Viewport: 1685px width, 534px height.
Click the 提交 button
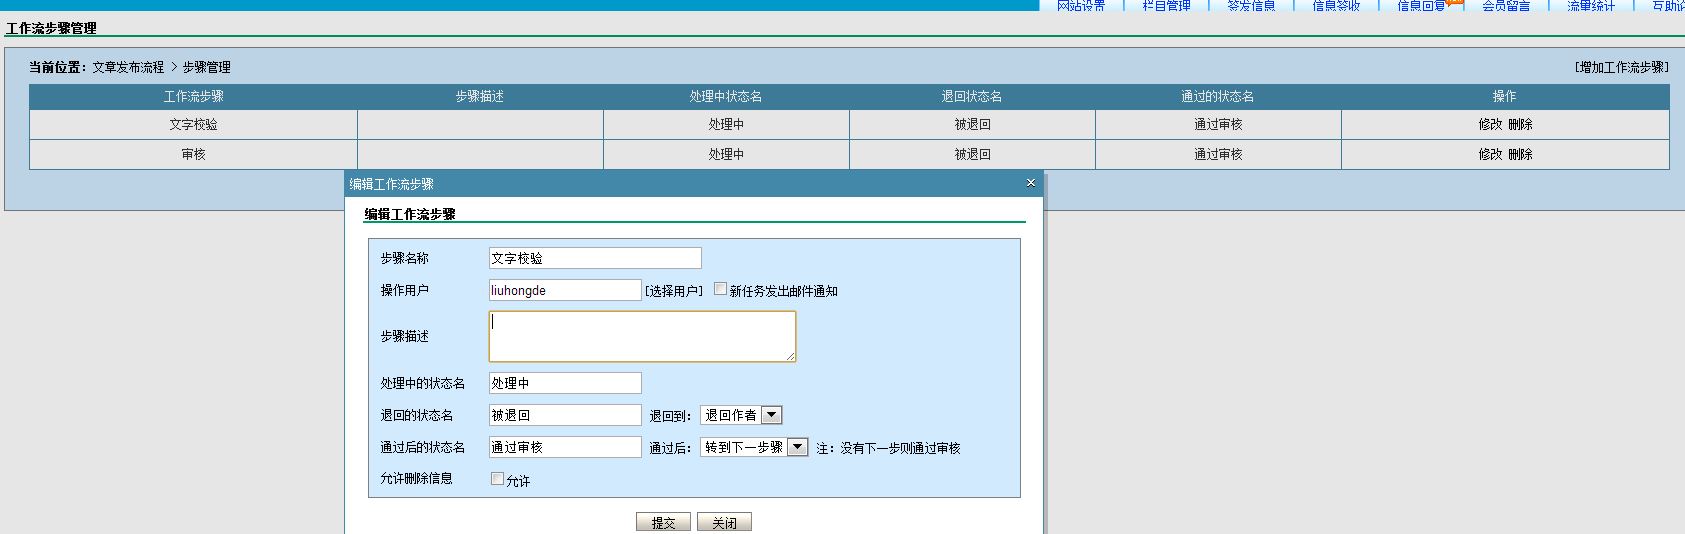tap(663, 522)
